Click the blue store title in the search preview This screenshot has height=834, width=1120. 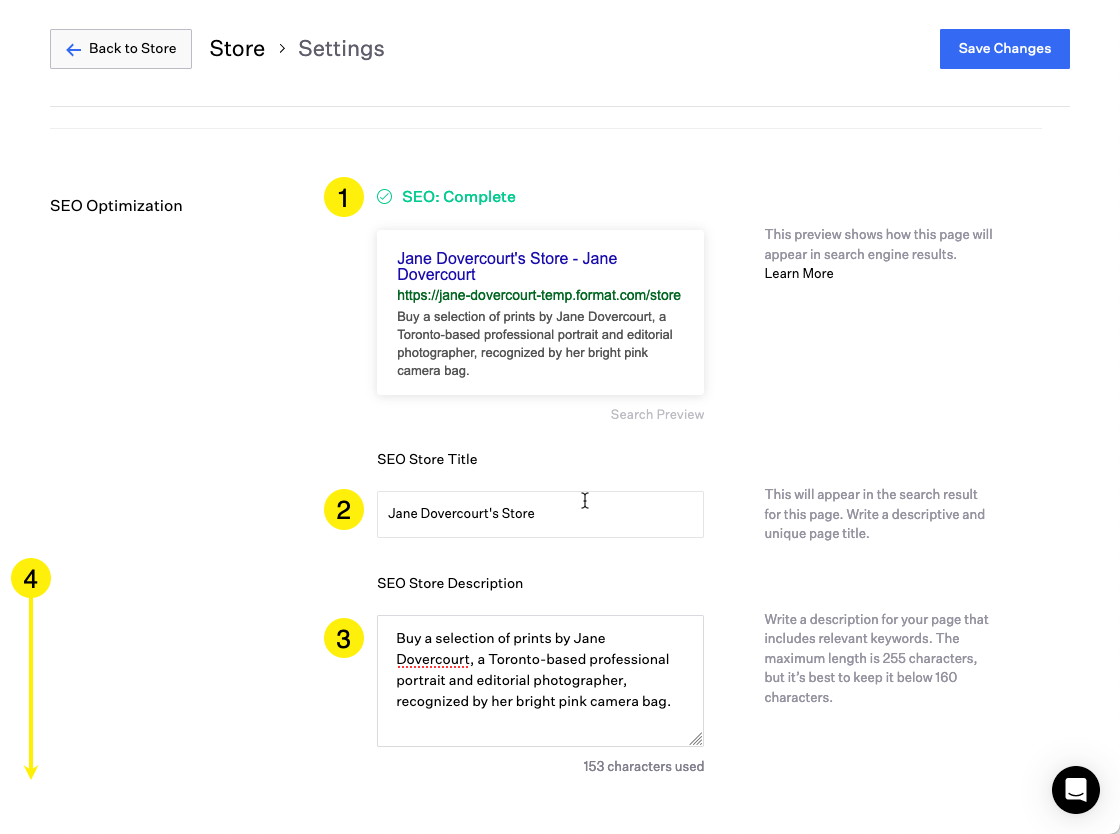click(x=507, y=265)
